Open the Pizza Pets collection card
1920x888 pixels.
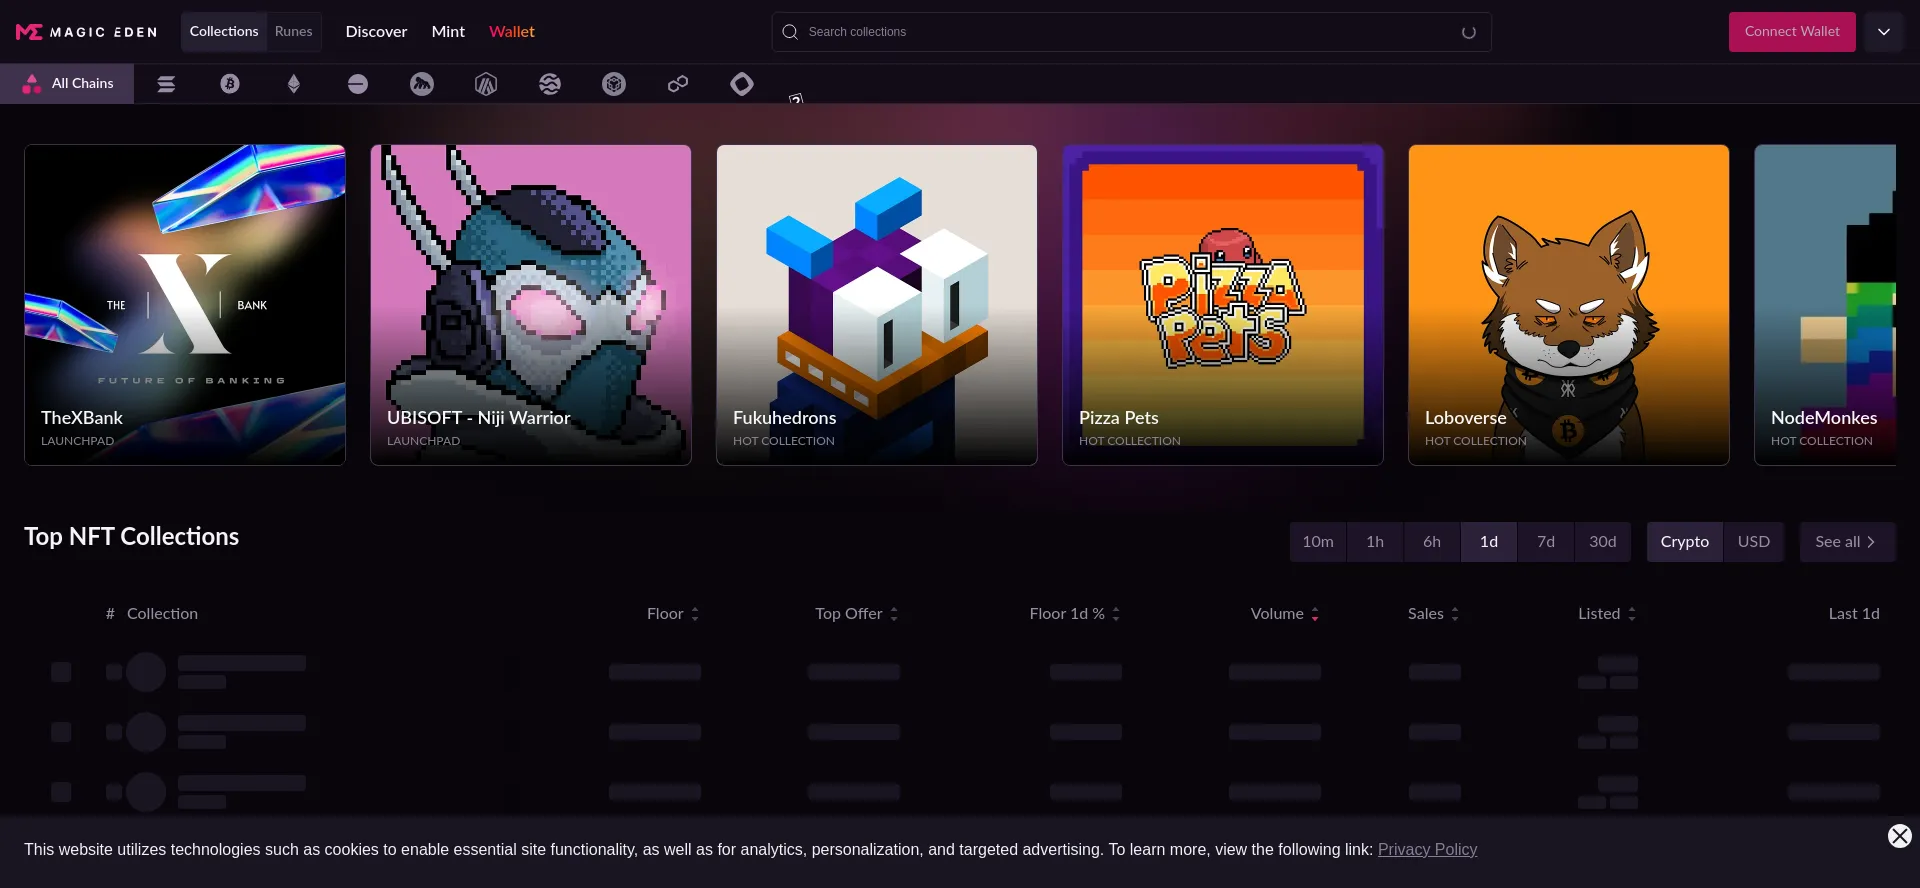(1222, 305)
